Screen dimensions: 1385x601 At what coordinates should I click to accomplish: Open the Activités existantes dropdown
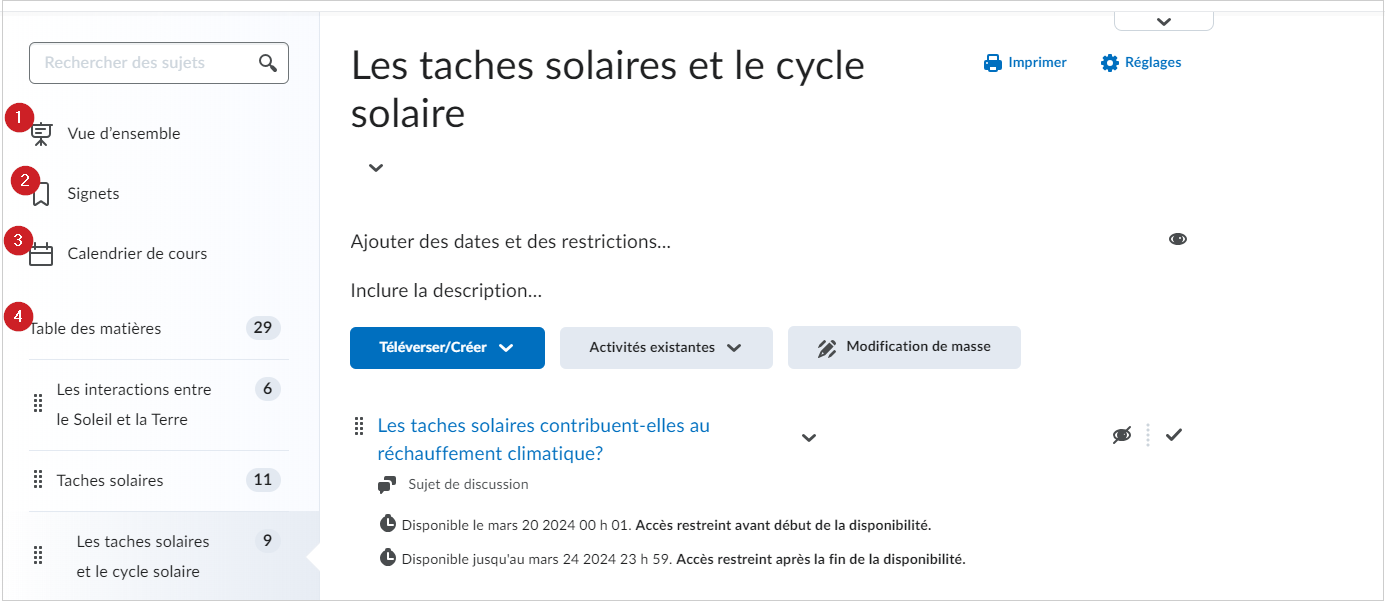(666, 348)
